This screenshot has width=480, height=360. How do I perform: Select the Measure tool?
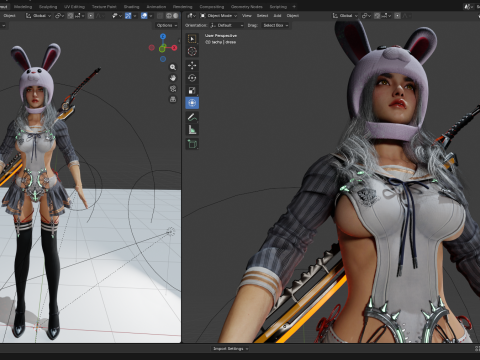[192, 130]
